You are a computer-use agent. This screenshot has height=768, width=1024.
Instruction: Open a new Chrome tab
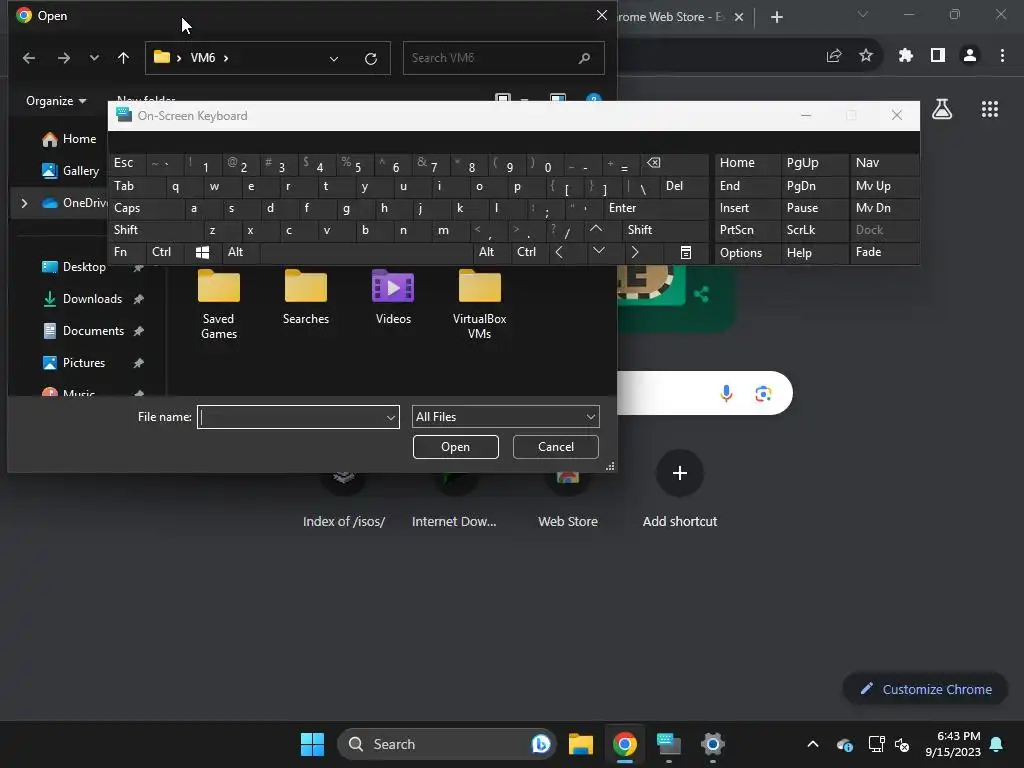click(x=776, y=17)
